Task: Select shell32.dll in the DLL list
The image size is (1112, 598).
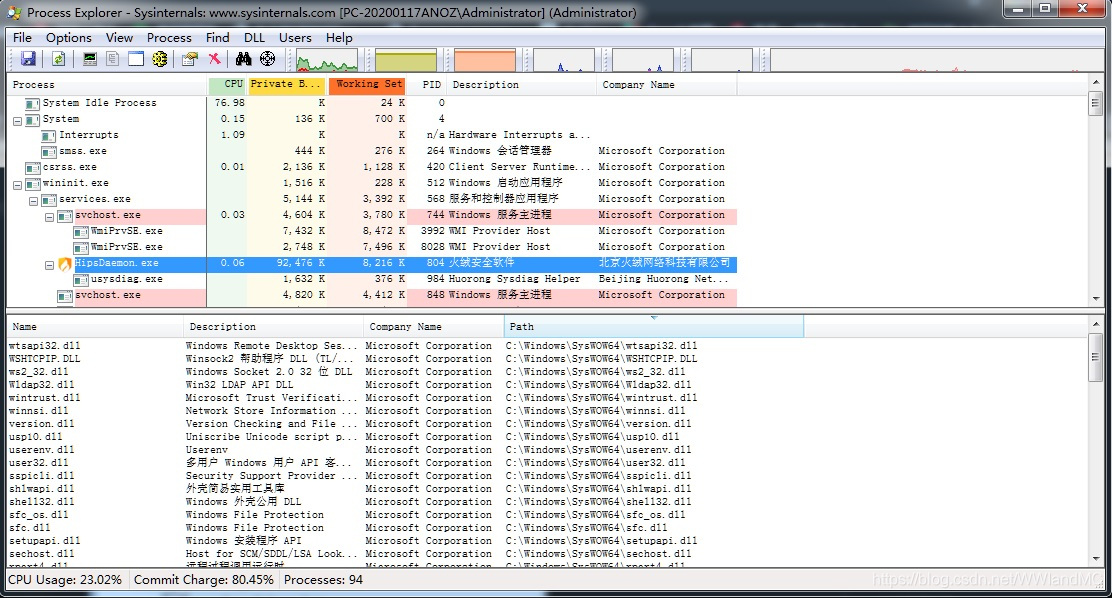Action: [41, 502]
